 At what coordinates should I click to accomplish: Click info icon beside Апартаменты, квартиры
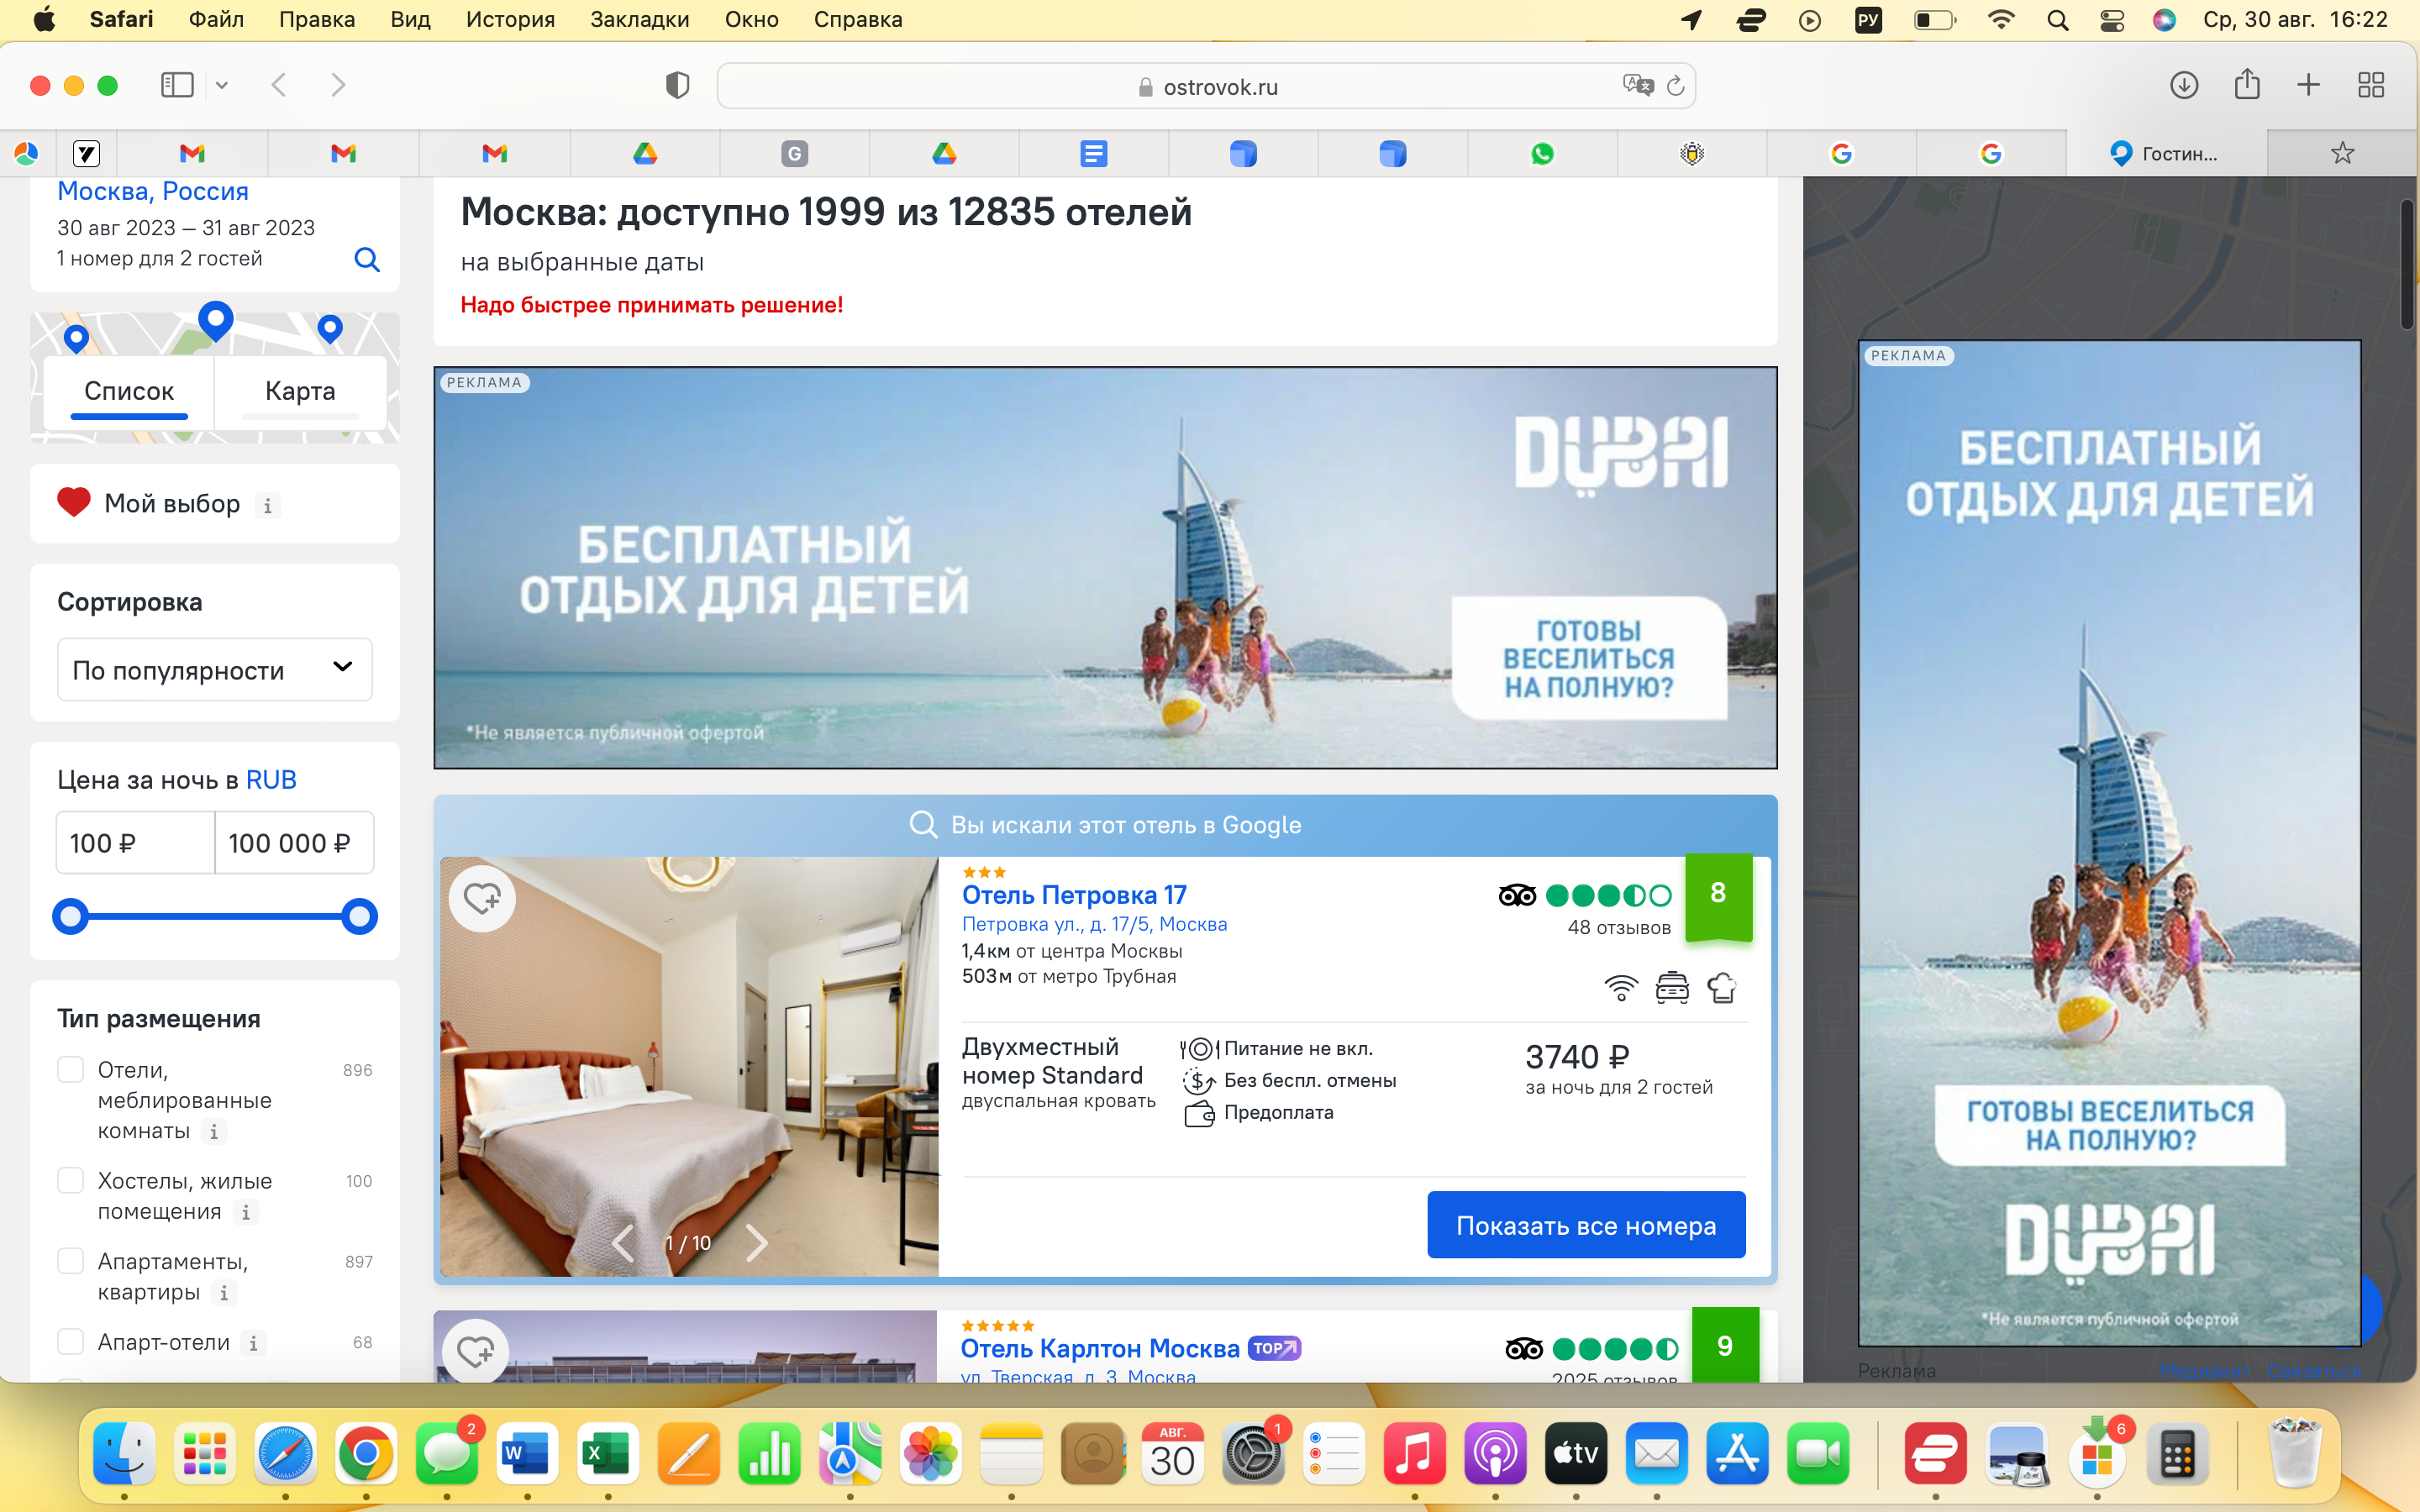tap(224, 1292)
